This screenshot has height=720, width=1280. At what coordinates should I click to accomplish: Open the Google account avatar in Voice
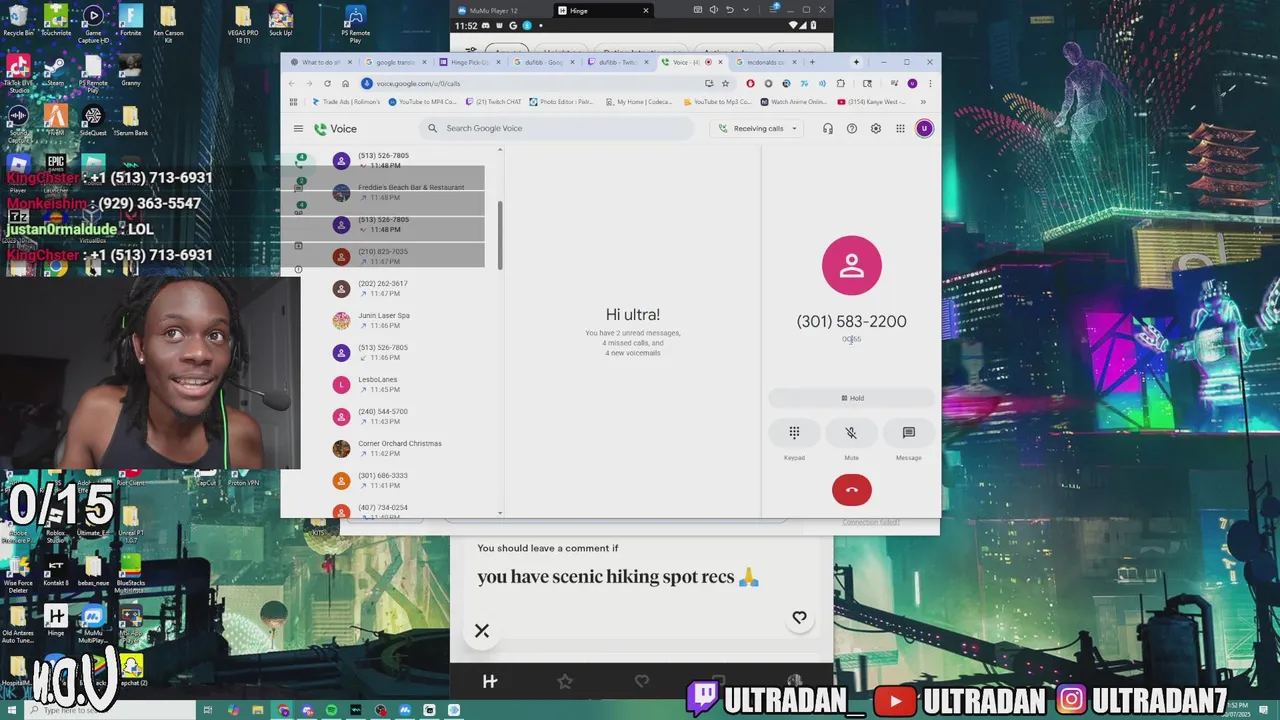click(924, 128)
